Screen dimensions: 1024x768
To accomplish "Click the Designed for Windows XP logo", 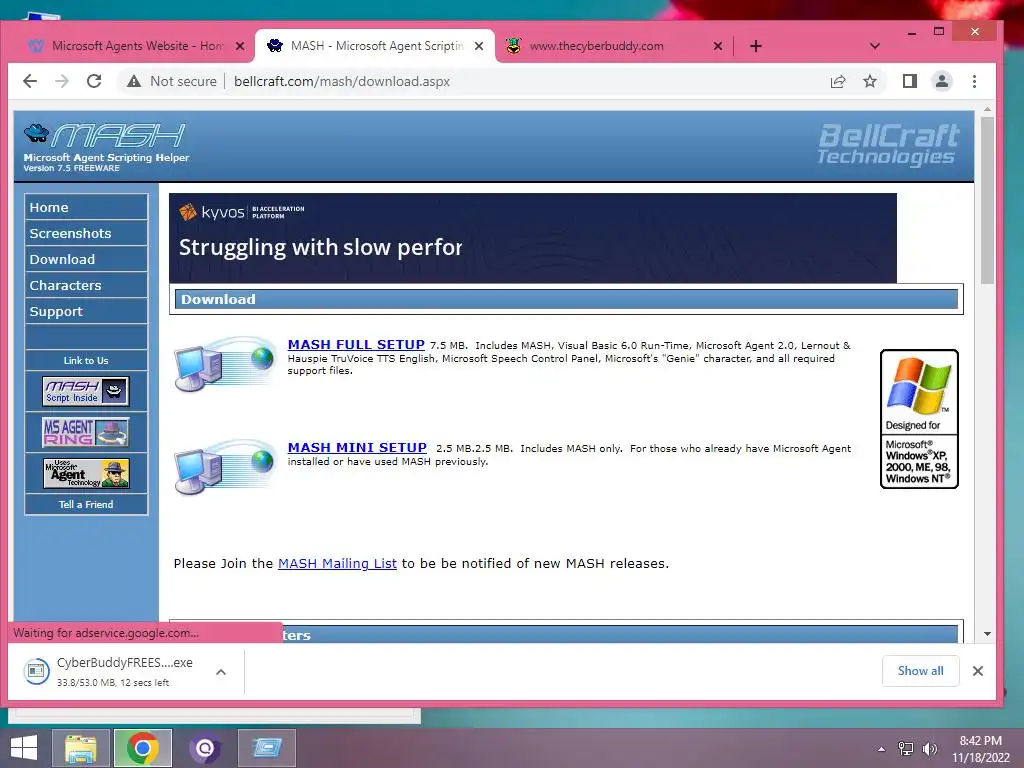I will [919, 419].
